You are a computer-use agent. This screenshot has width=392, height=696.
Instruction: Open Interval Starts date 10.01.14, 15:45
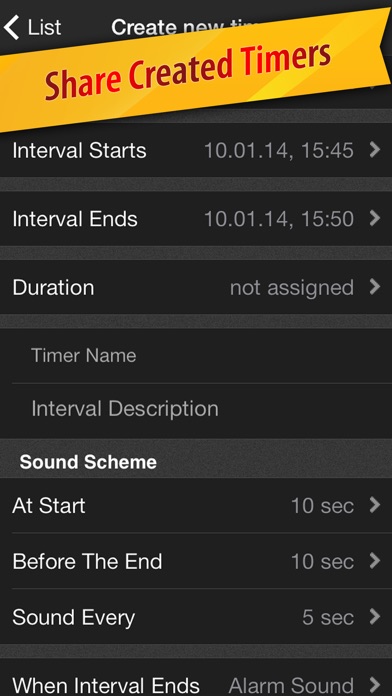[278, 150]
